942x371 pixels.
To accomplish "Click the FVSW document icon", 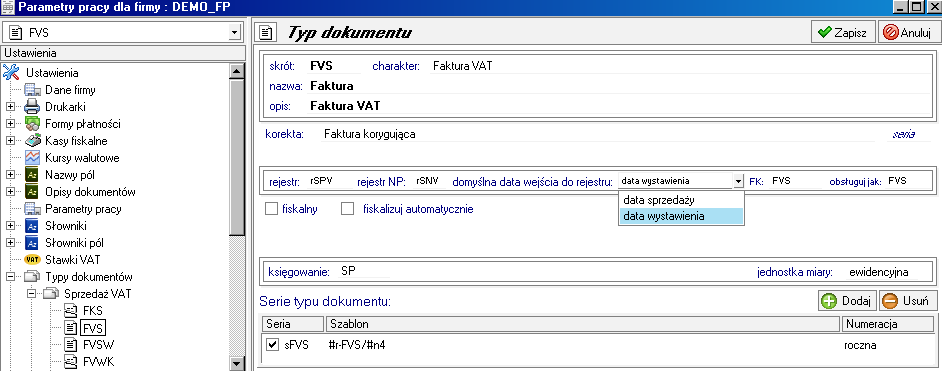I will tap(71, 345).
